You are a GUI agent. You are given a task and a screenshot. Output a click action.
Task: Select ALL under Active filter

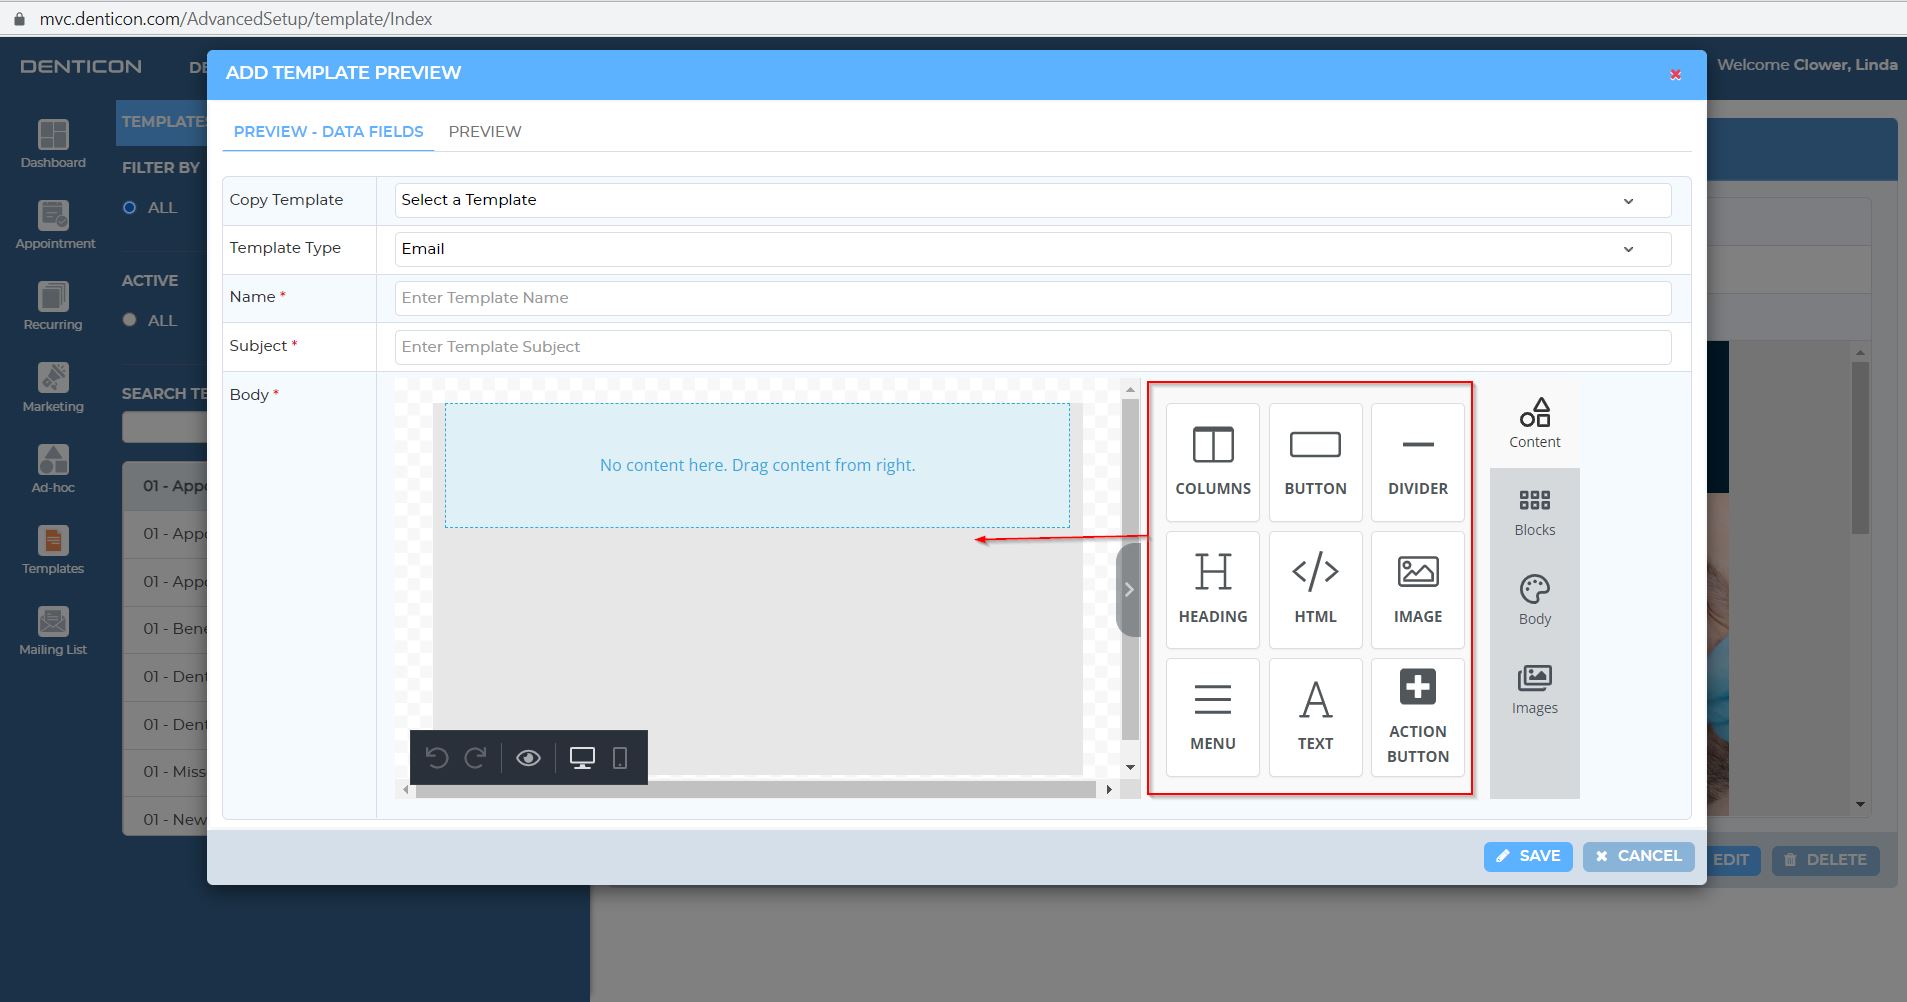(x=130, y=319)
